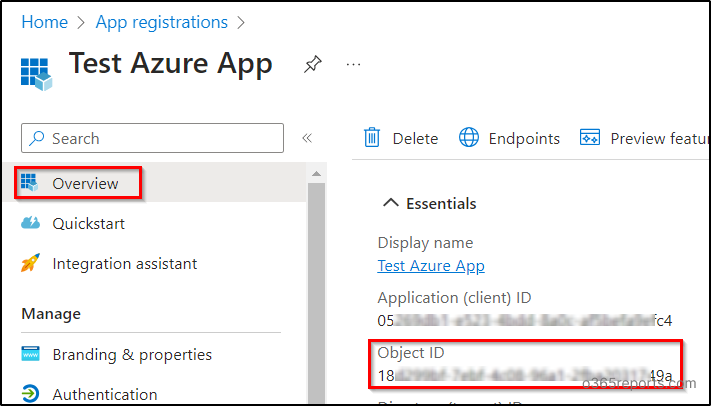Viewport: 711px width, 406px height.
Task: Collapse the Essentials section
Action: [x=391, y=204]
